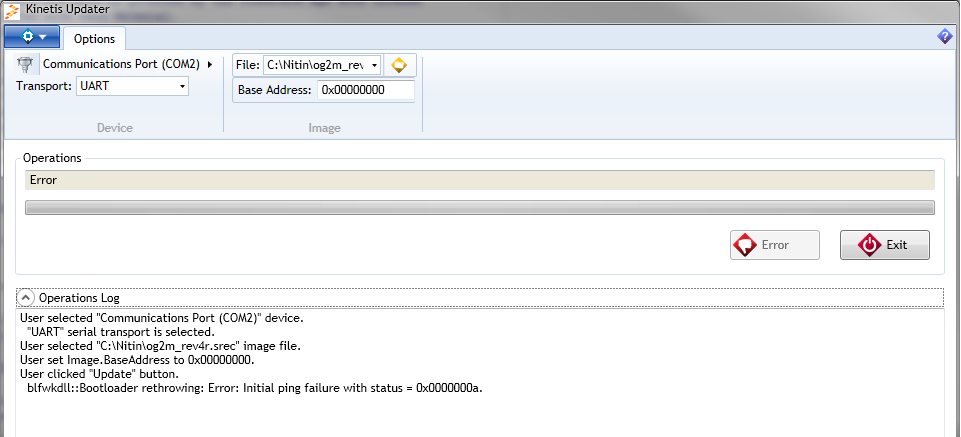This screenshot has height=437, width=961.
Task: Collapse the Operations Log expander
Action: pos(25,298)
